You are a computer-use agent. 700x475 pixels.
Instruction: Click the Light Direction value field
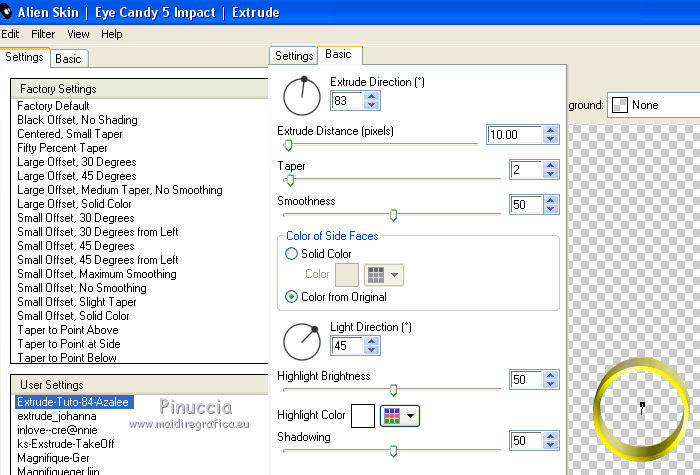point(347,346)
